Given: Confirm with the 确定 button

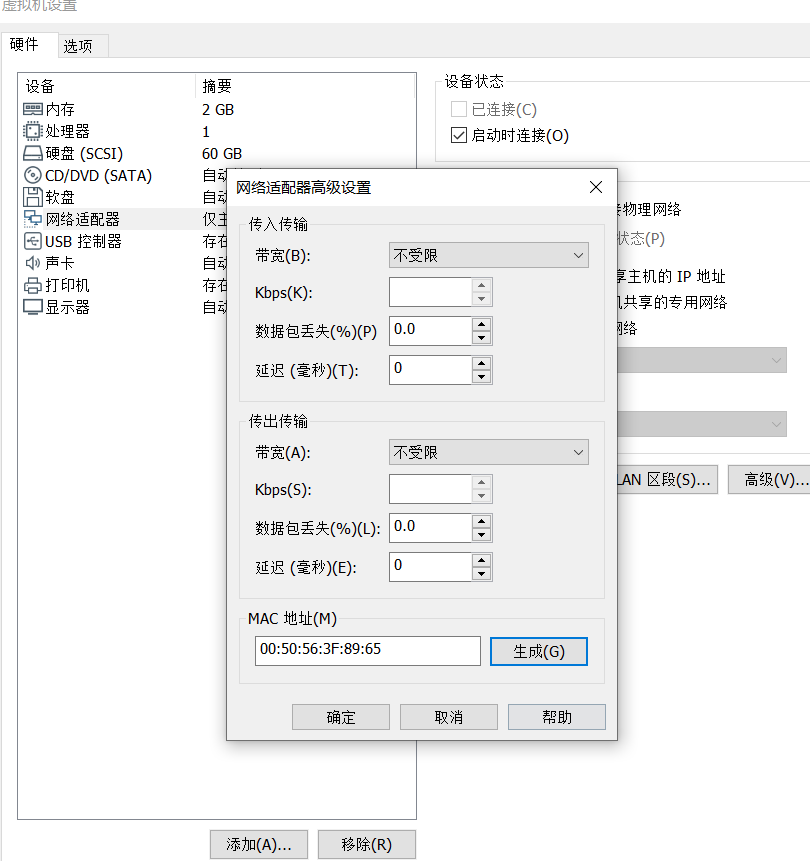Looking at the screenshot, I should 341,717.
